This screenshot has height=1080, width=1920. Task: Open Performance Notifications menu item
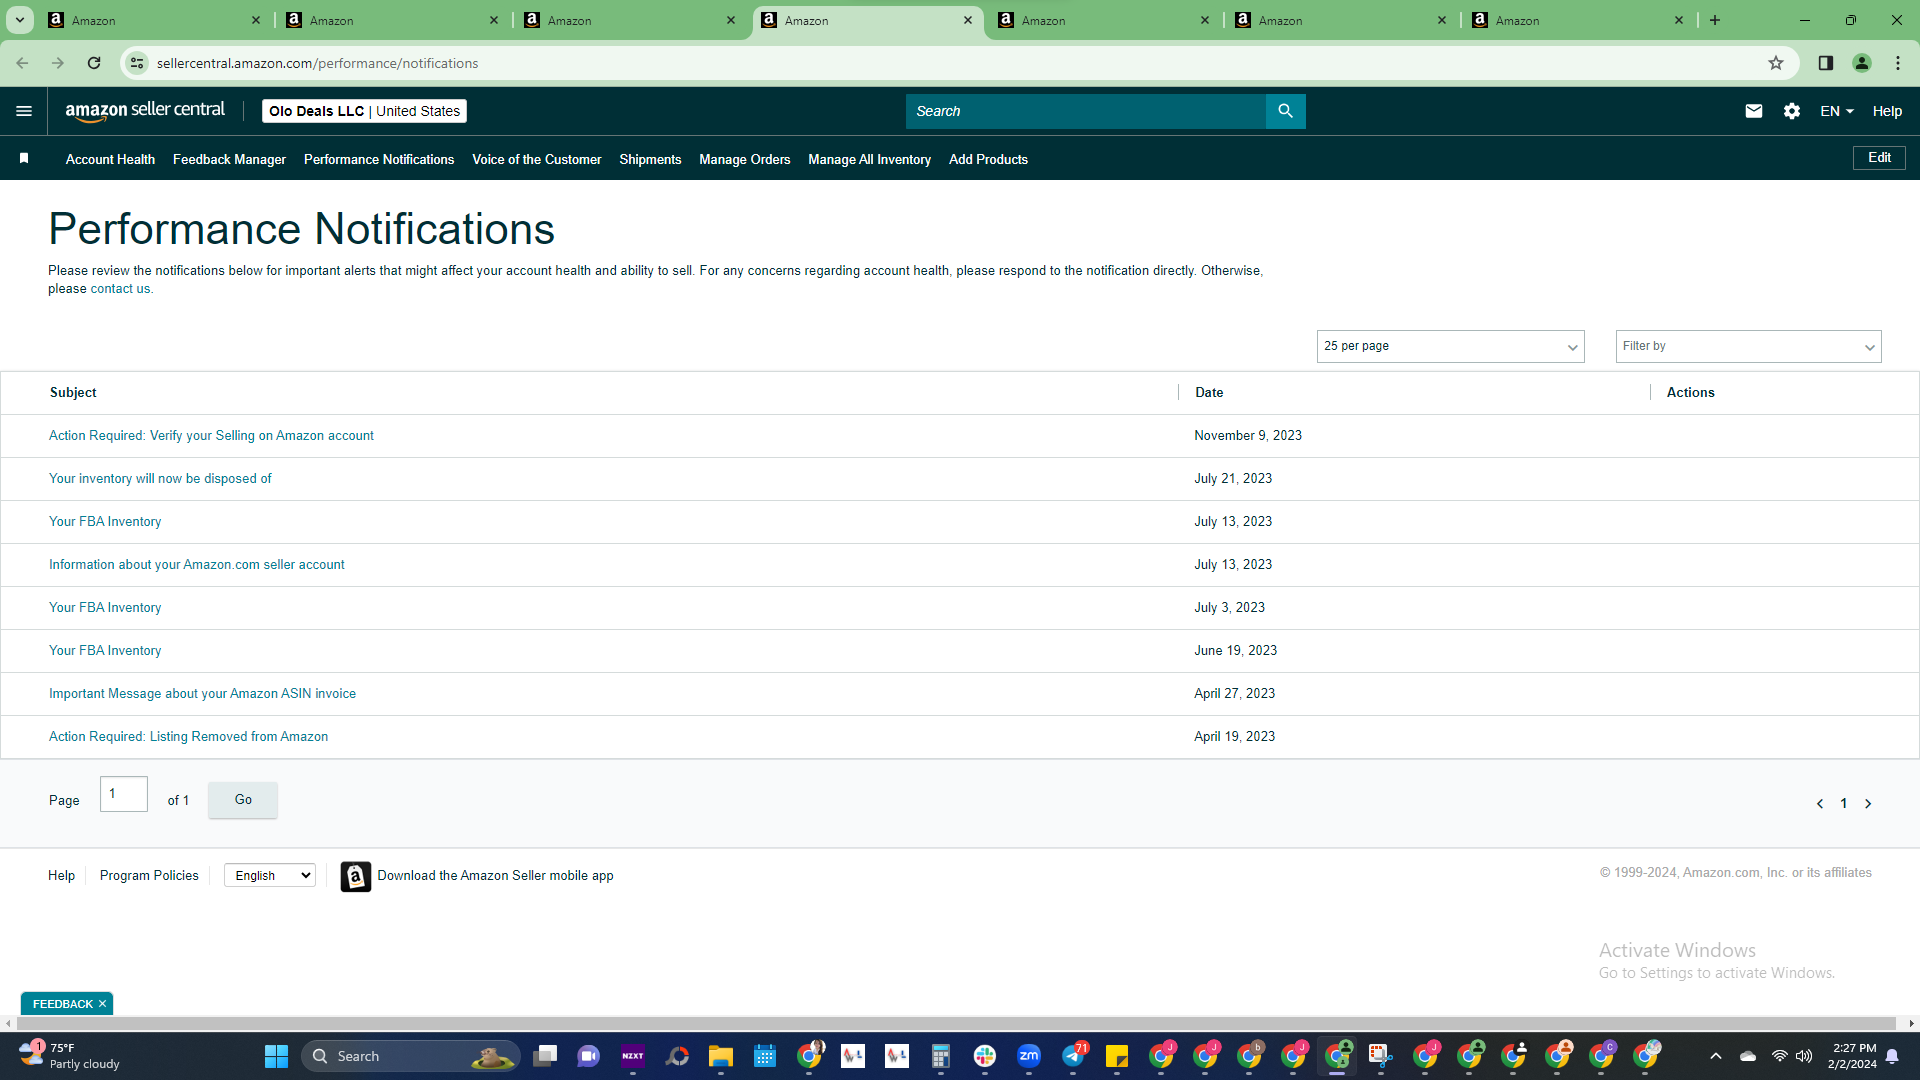coord(379,159)
